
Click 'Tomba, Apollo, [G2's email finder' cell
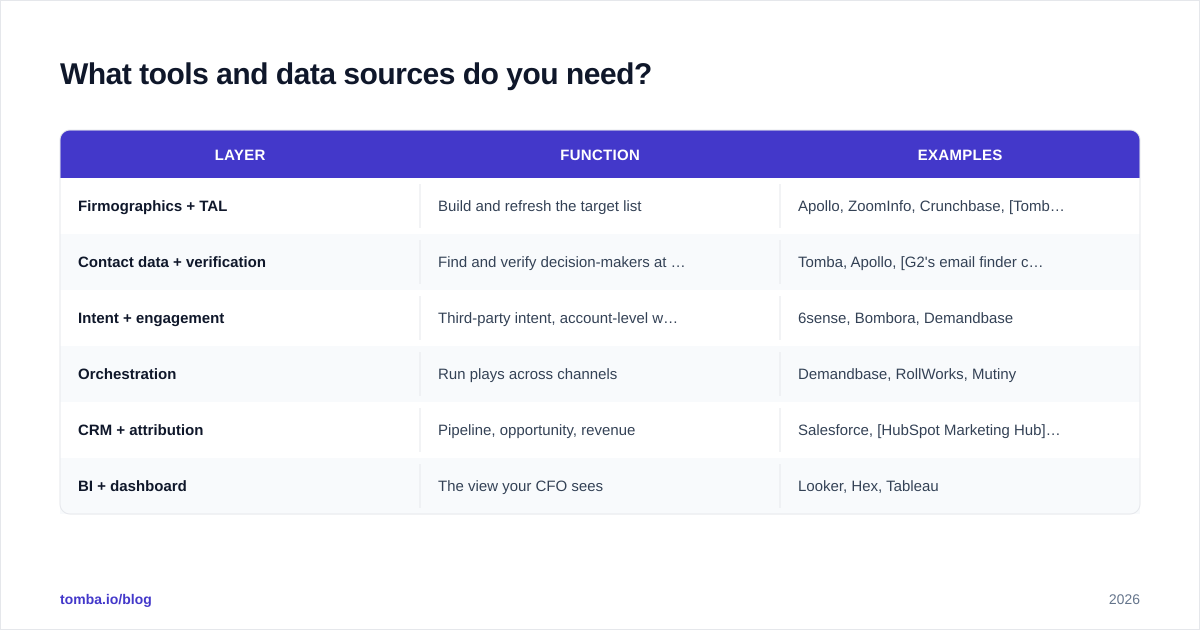click(x=960, y=262)
